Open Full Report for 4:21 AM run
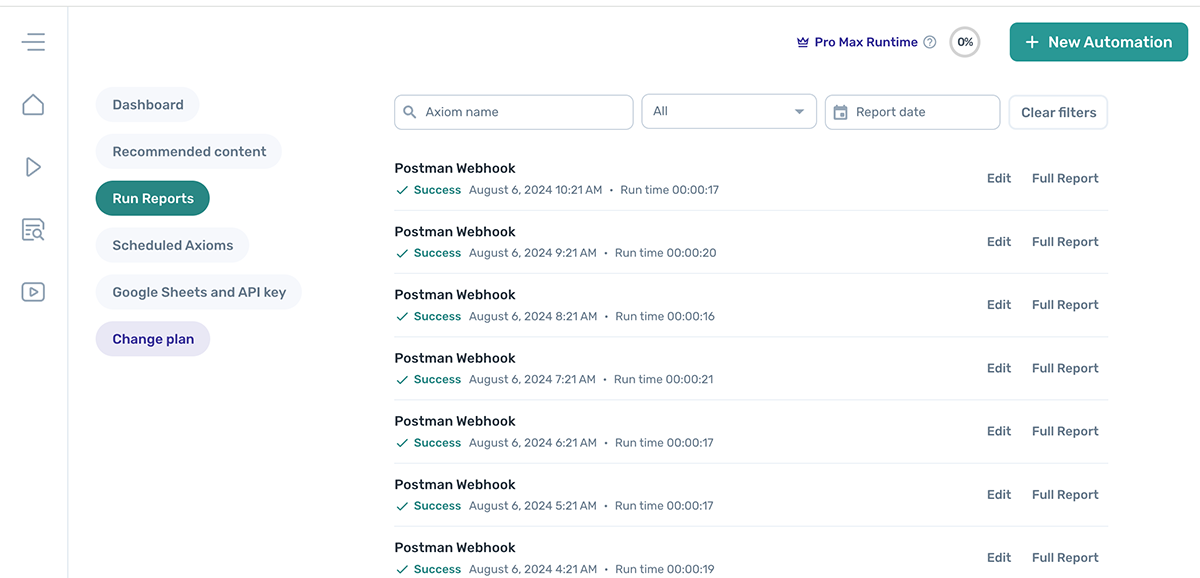This screenshot has height=578, width=1200. 1065,558
